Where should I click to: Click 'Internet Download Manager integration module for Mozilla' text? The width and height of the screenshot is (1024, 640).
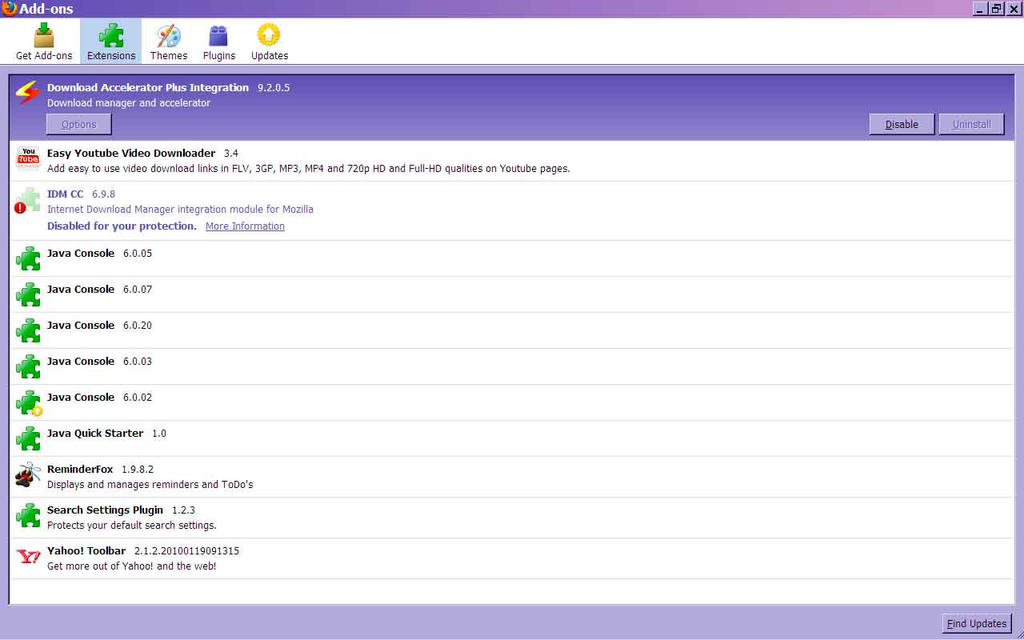(x=180, y=210)
